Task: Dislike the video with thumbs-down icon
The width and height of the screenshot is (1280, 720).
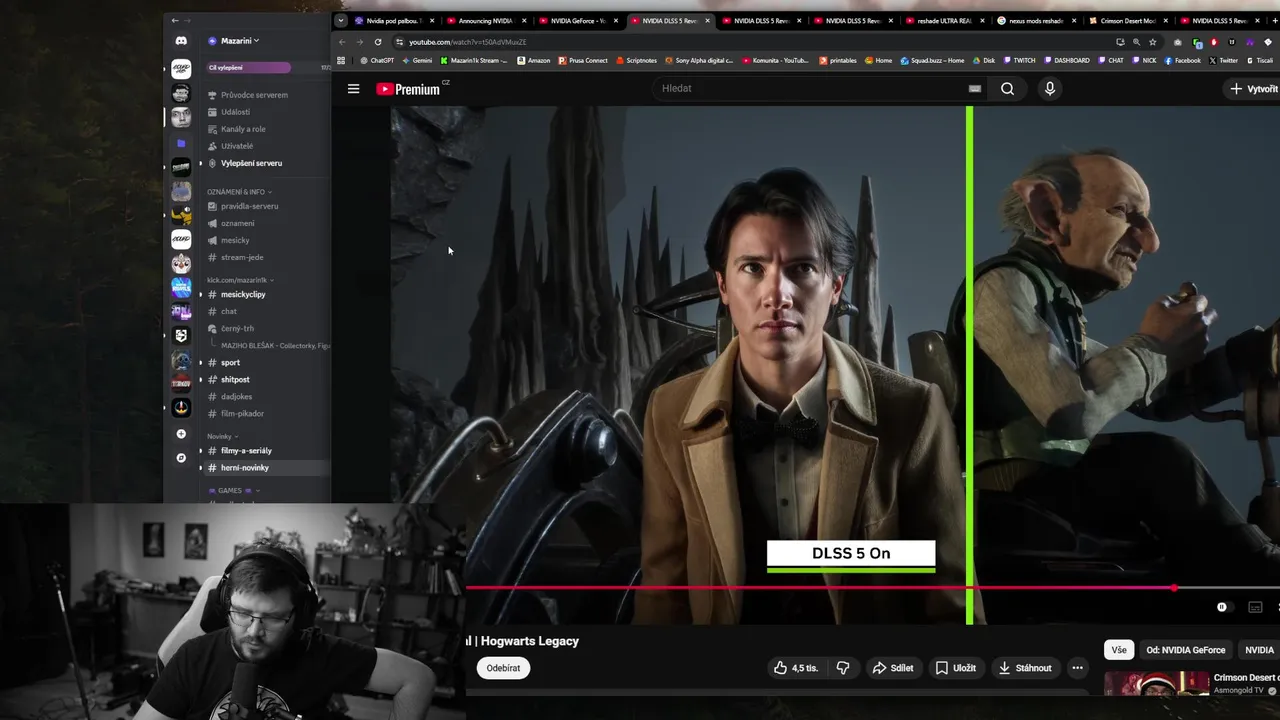Action: click(843, 668)
